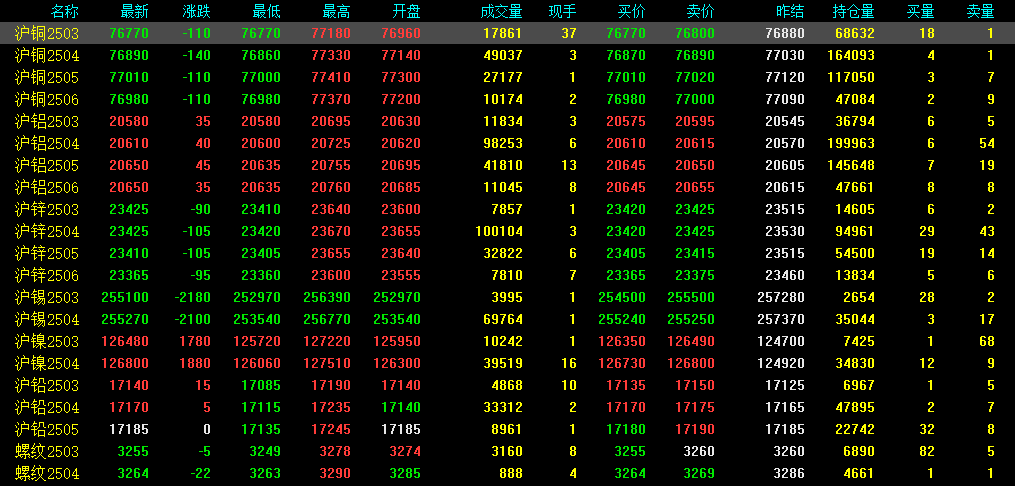Click the 开盘 column header
Image resolution: width=1015 pixels, height=486 pixels.
click(x=405, y=11)
